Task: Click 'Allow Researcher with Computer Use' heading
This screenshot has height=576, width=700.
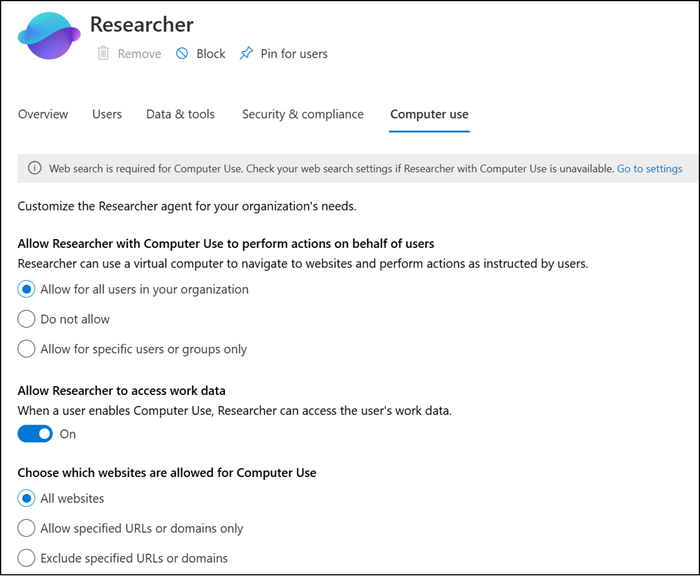Action: 226,244
